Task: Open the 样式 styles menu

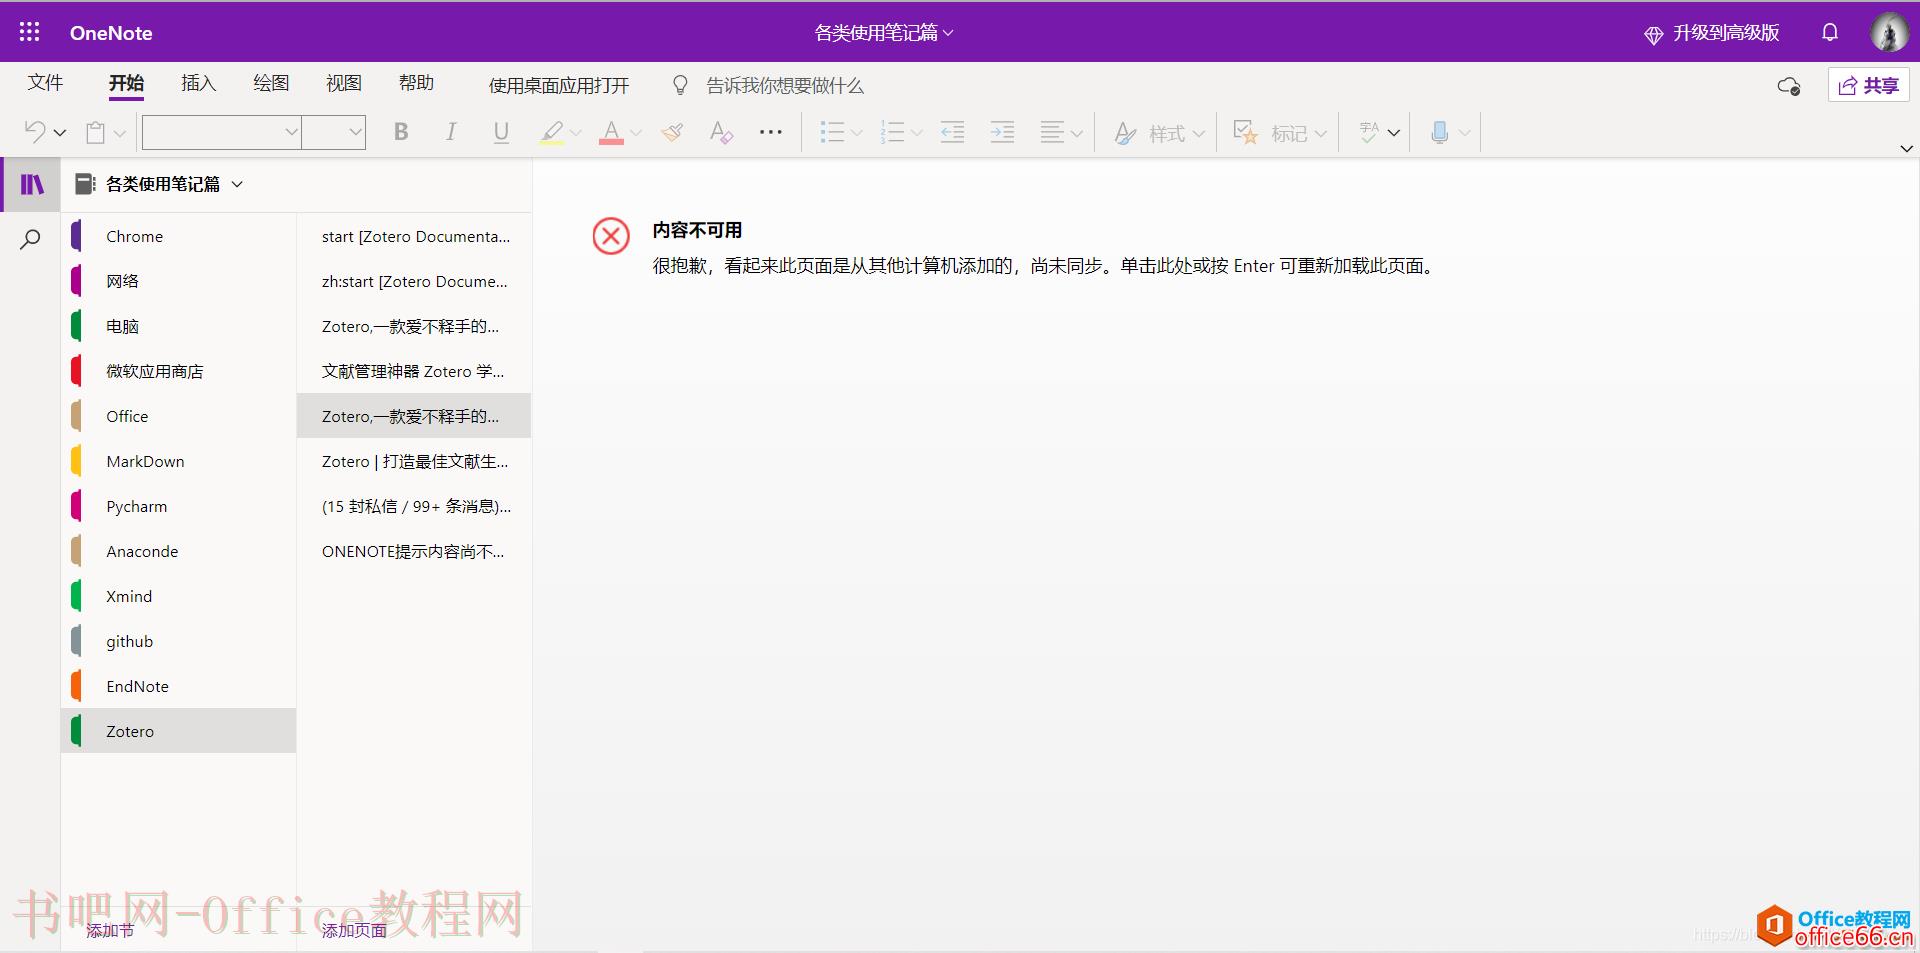Action: pos(1159,133)
